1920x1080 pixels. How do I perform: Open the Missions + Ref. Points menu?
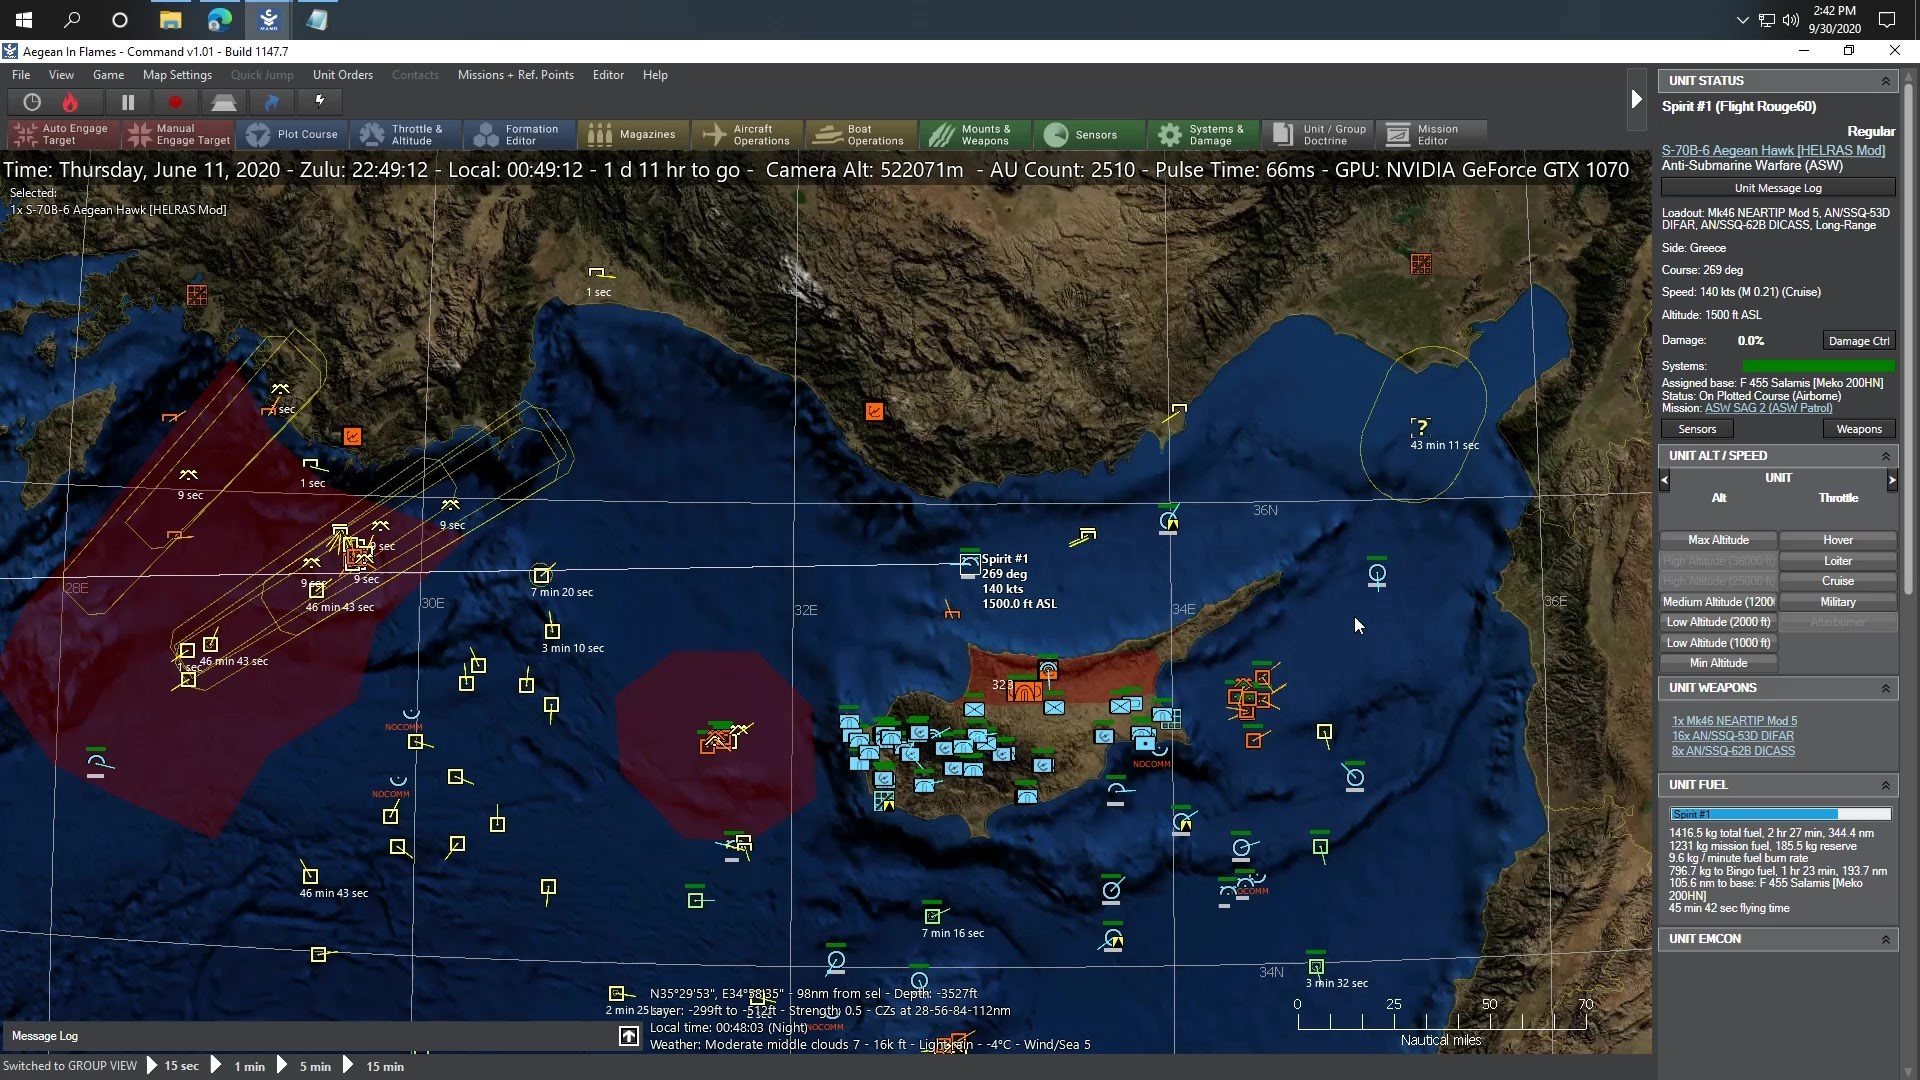point(515,75)
